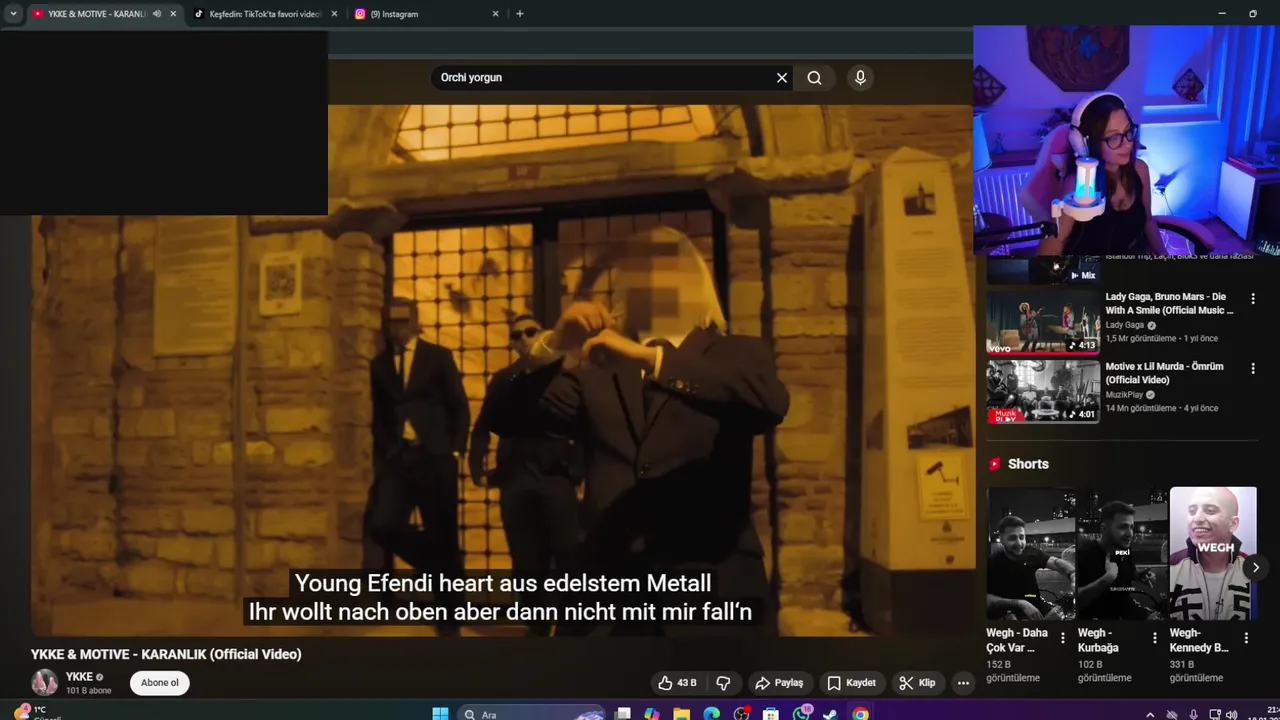Switch to the TikTok Keşfedin tab
1280x720 pixels.
point(265,14)
